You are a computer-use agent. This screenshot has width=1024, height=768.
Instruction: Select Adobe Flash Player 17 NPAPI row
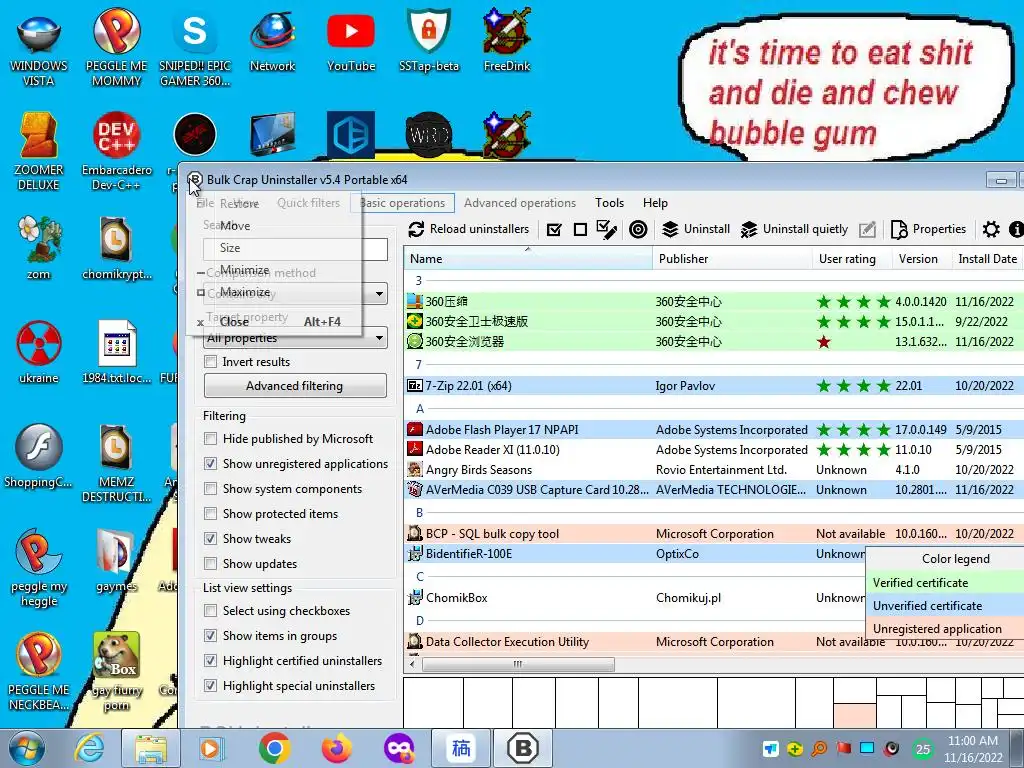point(714,430)
